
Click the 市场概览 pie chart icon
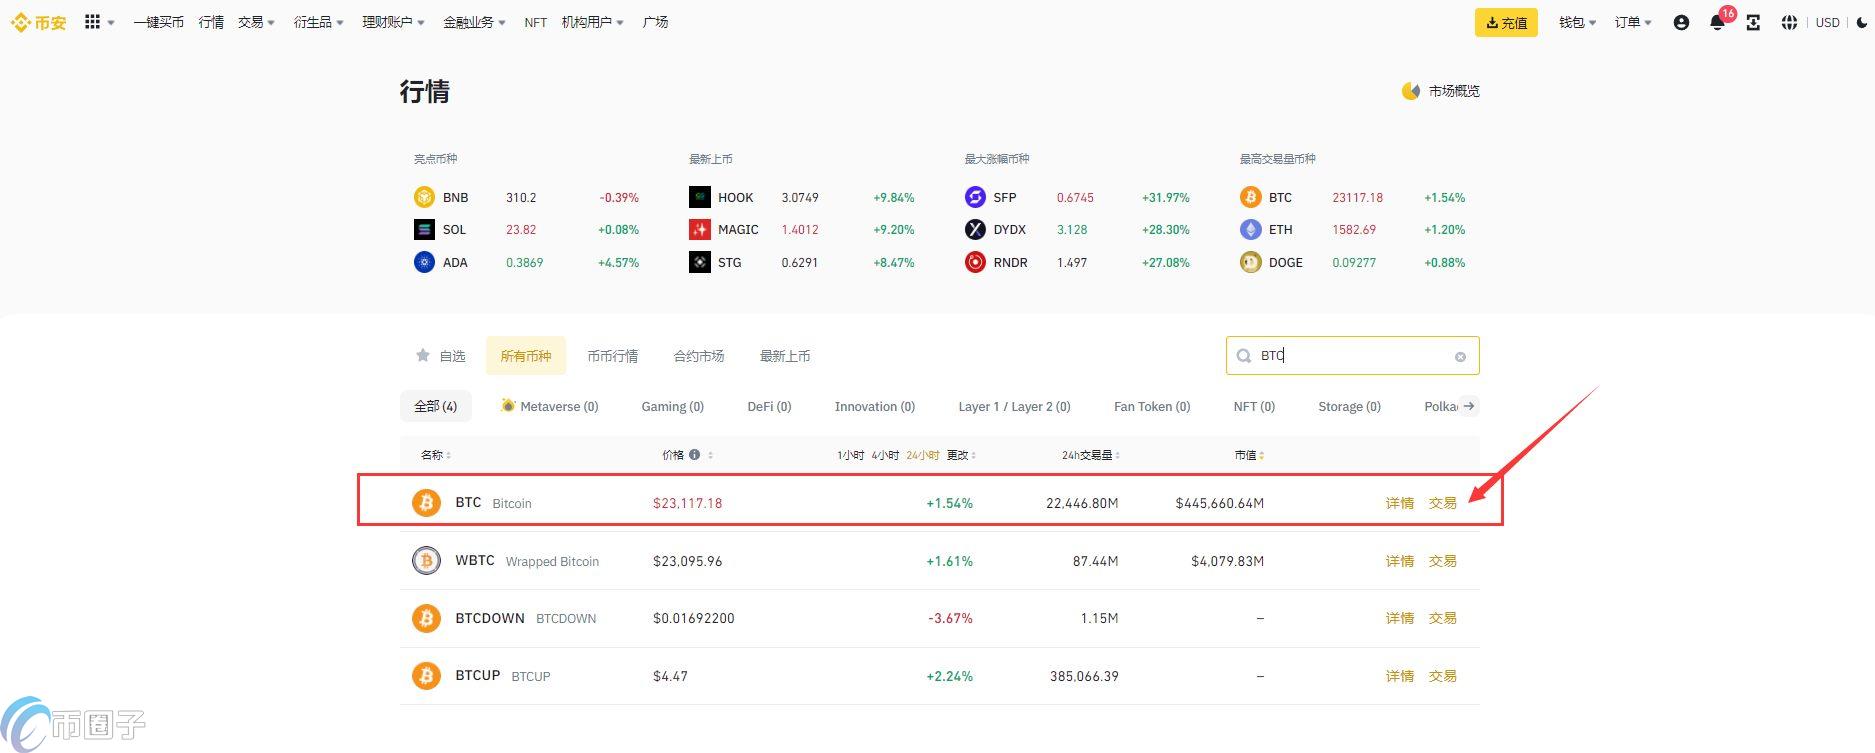coord(1411,91)
